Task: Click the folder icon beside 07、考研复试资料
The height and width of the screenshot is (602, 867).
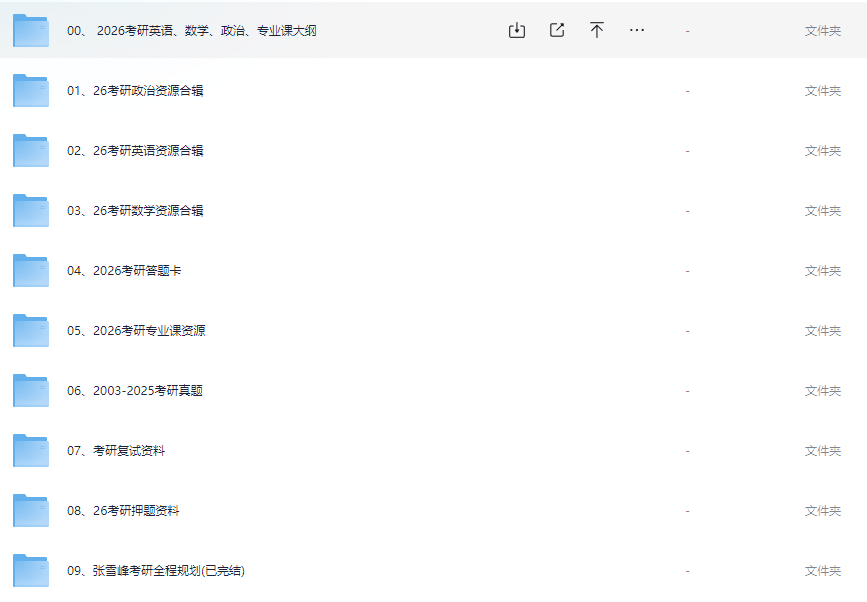Action: point(30,451)
